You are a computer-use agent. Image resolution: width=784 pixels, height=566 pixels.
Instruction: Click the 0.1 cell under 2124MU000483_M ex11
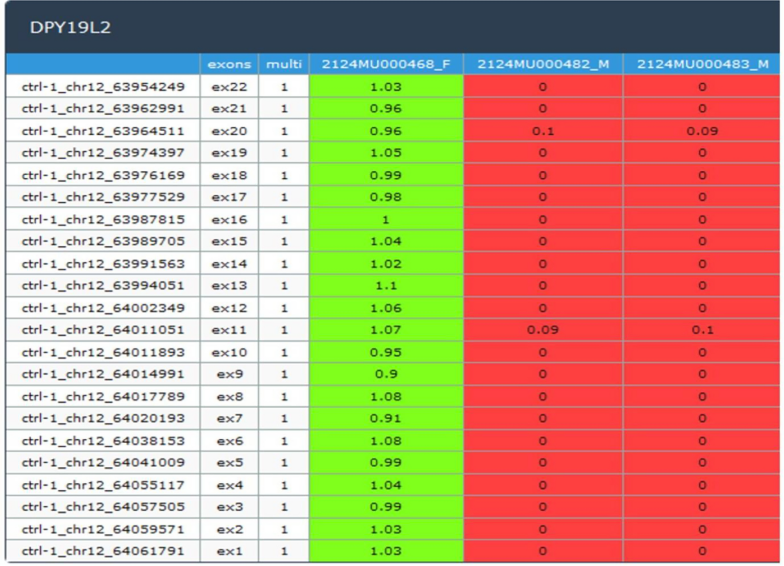click(x=702, y=330)
